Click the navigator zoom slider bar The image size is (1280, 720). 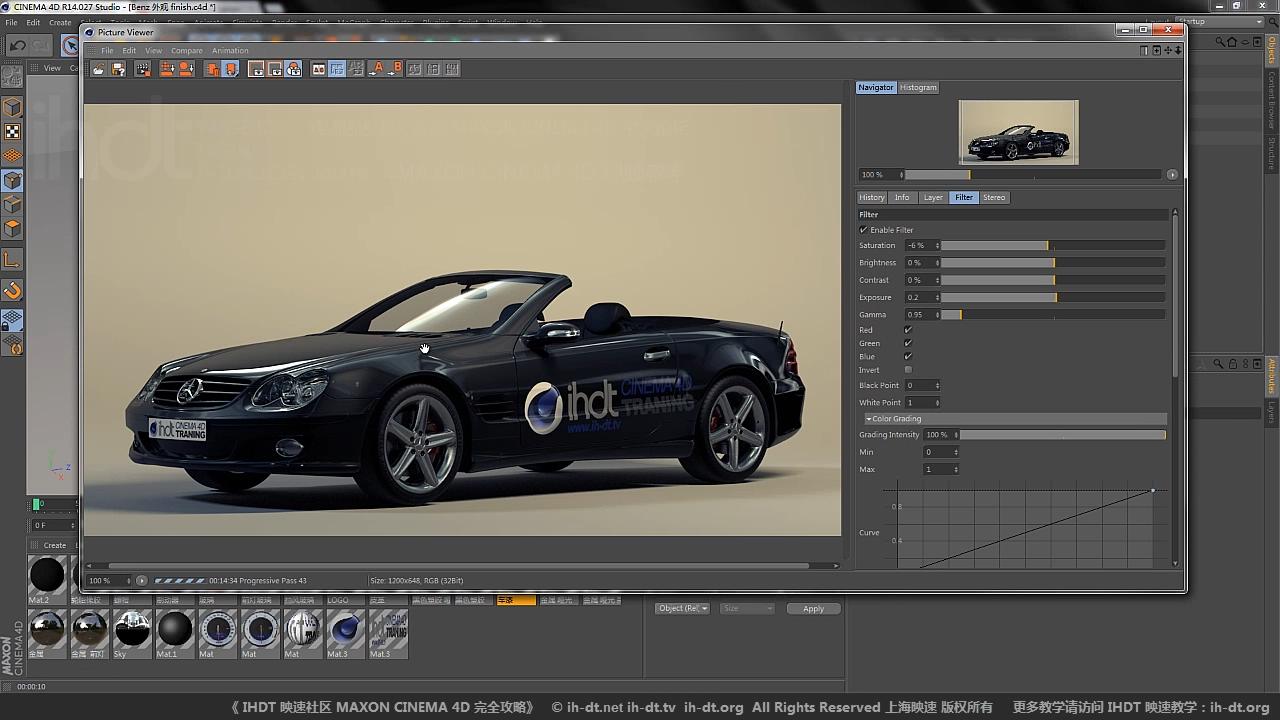tap(1035, 174)
